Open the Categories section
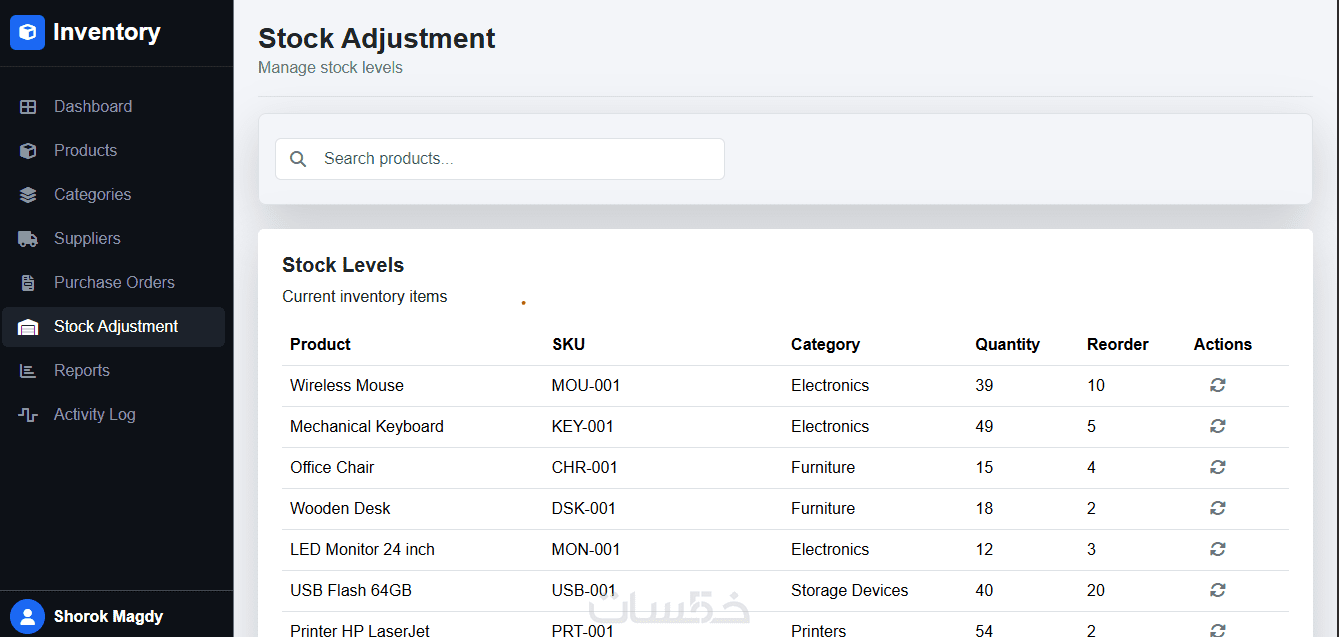This screenshot has height=637, width=1339. [x=92, y=195]
